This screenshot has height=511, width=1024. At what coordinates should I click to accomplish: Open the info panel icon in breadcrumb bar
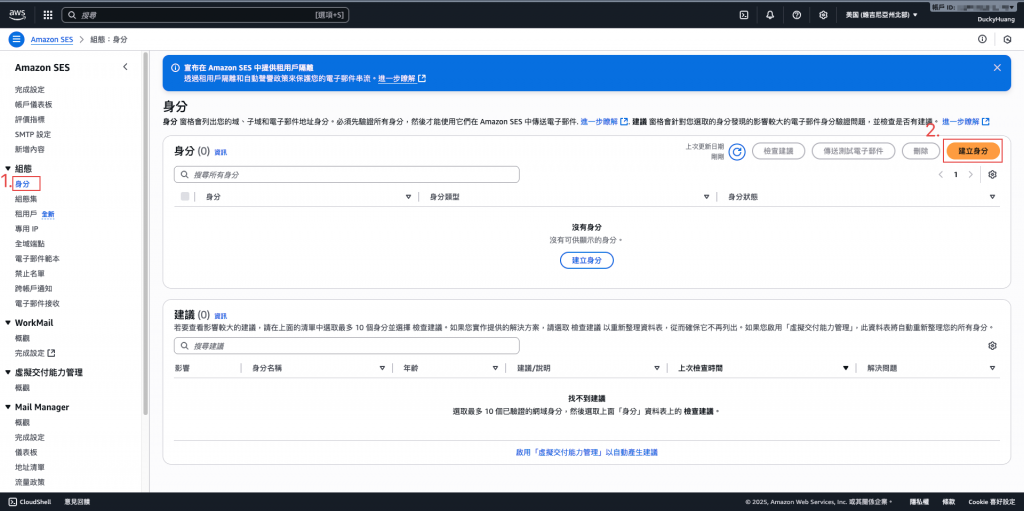click(982, 39)
